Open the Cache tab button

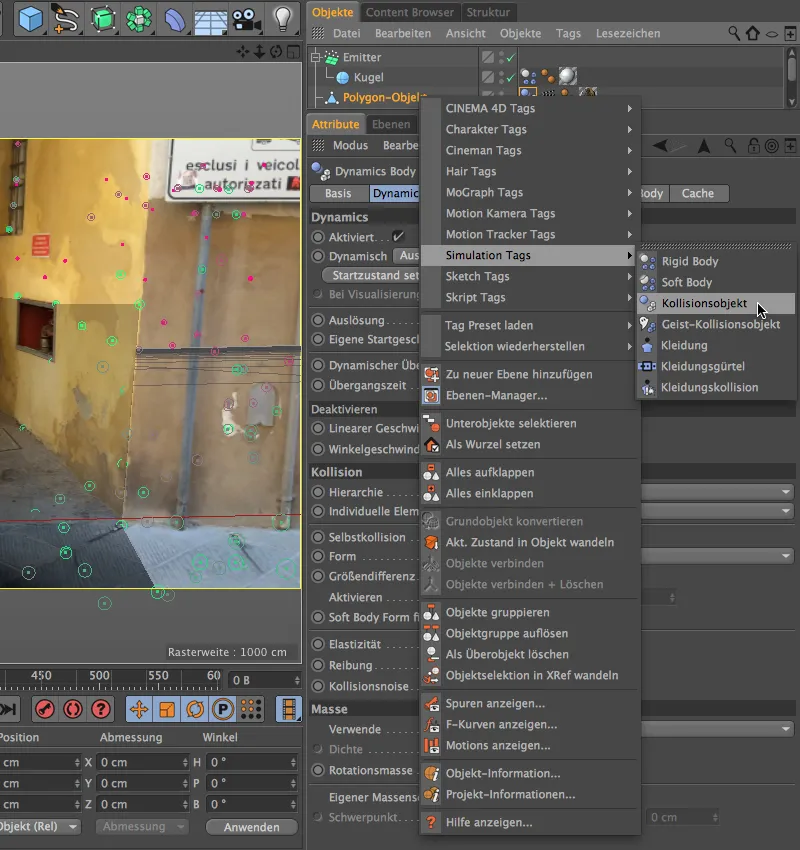[x=698, y=193]
